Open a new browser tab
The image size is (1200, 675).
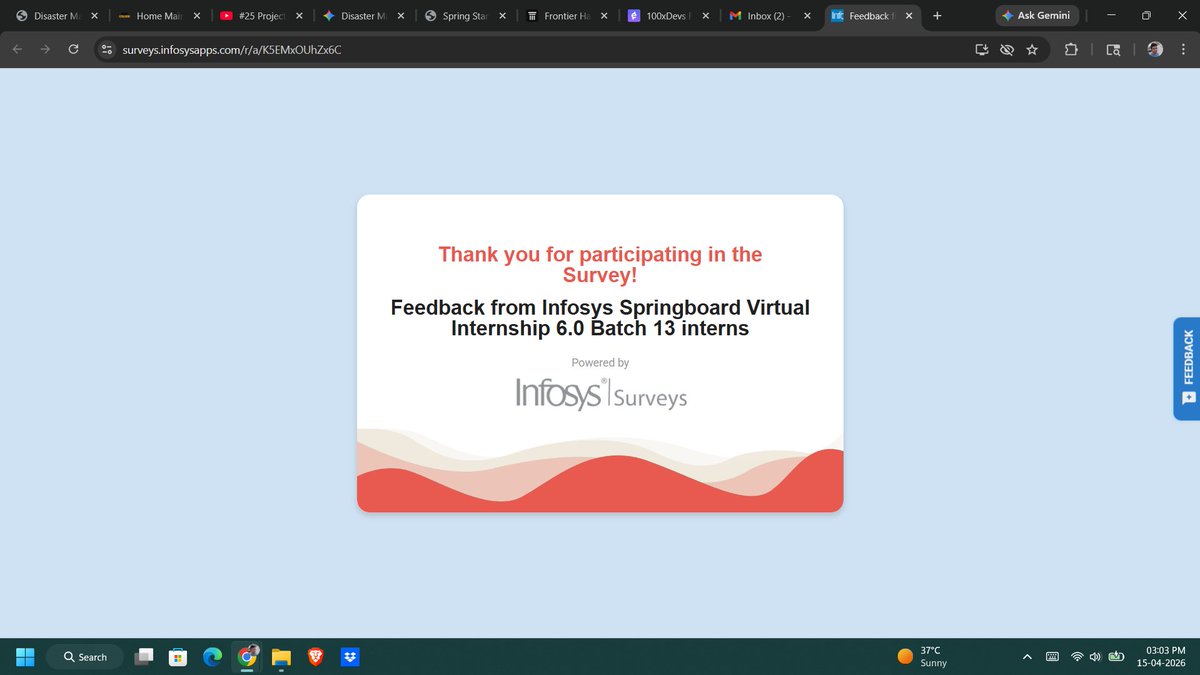(936, 16)
